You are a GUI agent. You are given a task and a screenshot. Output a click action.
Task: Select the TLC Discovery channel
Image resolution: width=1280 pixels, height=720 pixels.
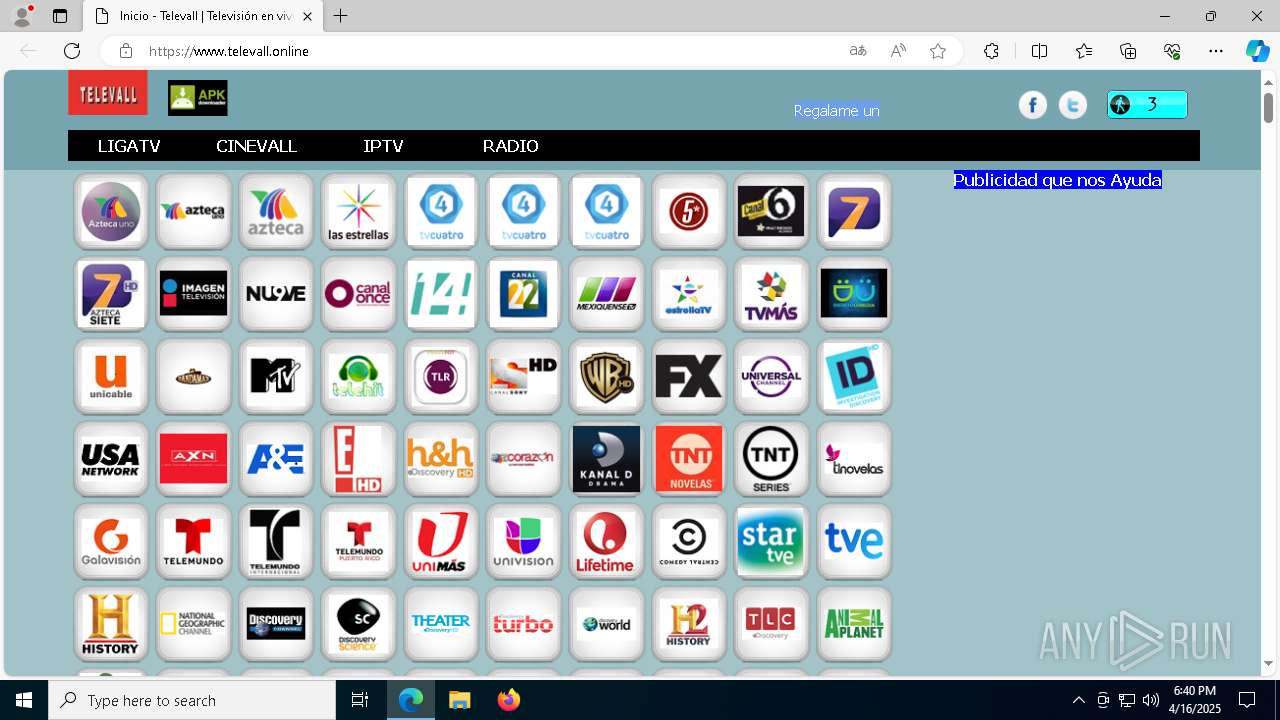pyautogui.click(x=771, y=624)
